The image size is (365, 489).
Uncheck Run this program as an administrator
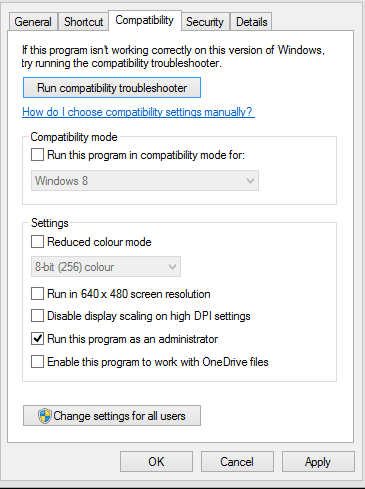click(x=37, y=339)
